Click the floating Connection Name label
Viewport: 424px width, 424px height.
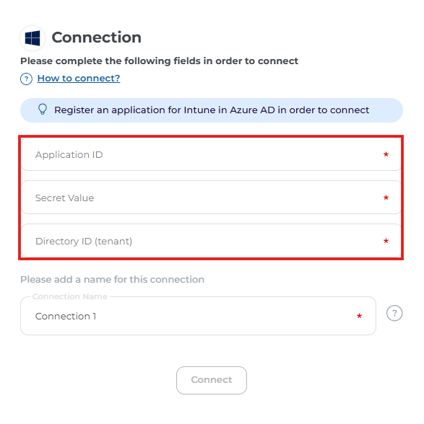[x=70, y=296]
